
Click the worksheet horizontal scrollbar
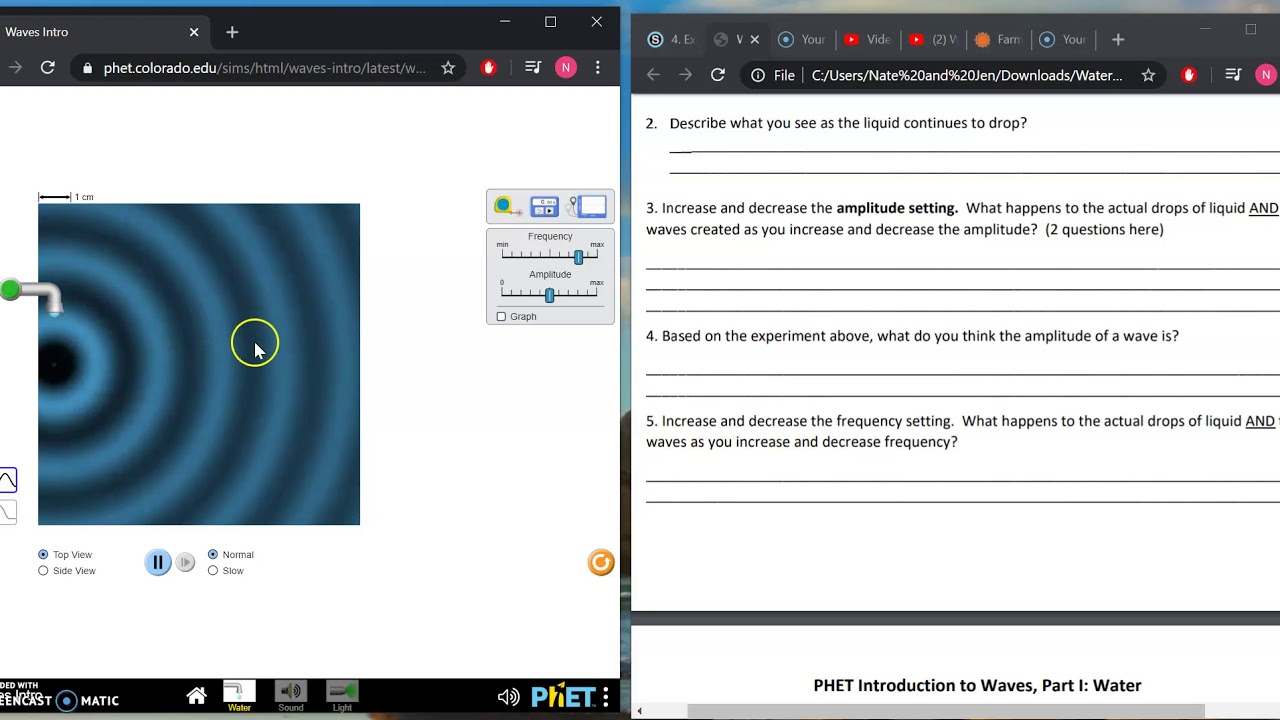[946, 711]
